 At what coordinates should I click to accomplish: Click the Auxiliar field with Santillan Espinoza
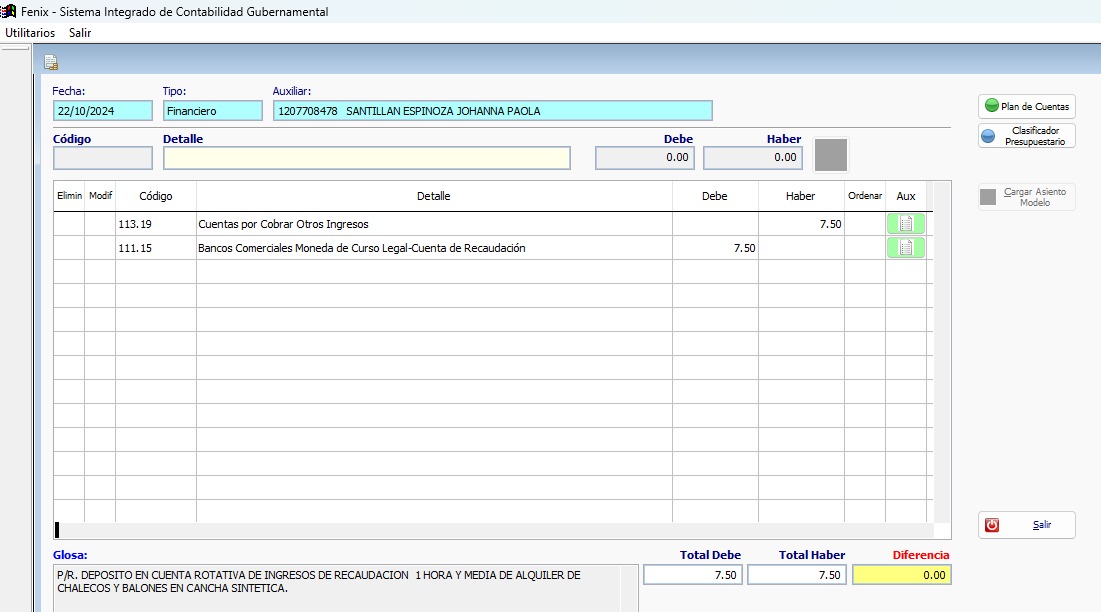pyautogui.click(x=492, y=111)
